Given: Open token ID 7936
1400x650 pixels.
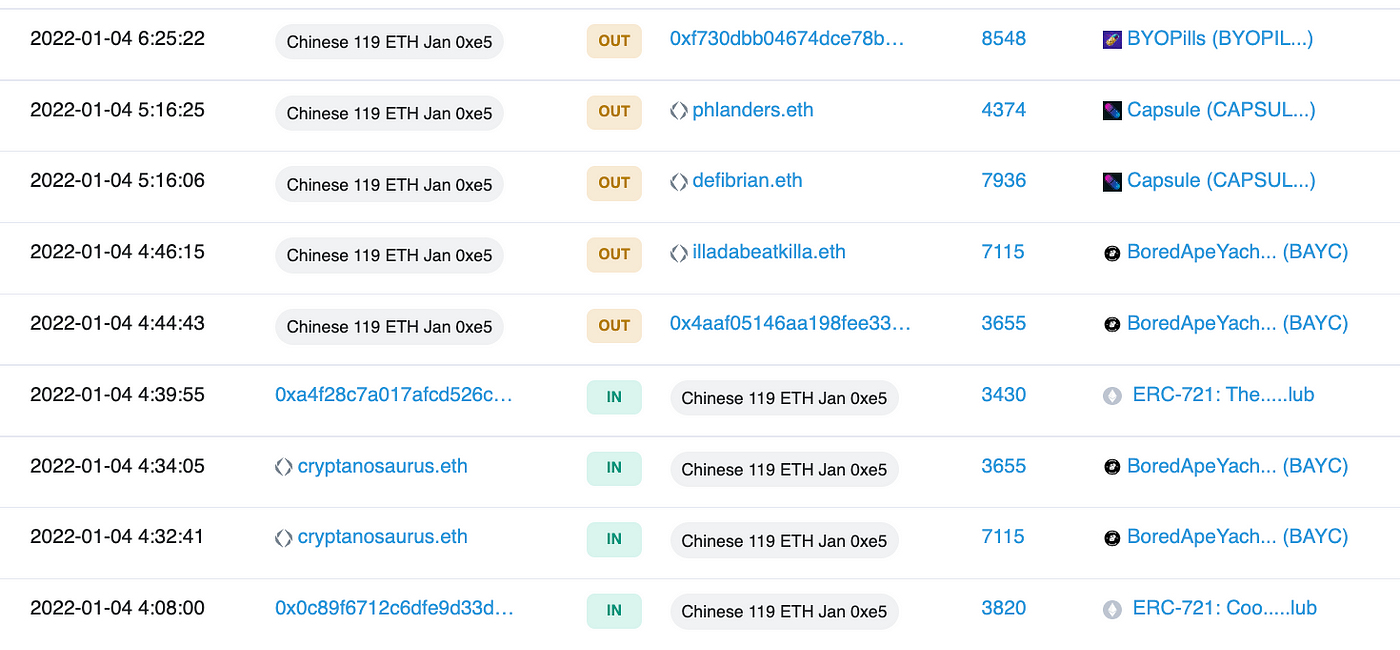Looking at the screenshot, I should click(x=1004, y=181).
